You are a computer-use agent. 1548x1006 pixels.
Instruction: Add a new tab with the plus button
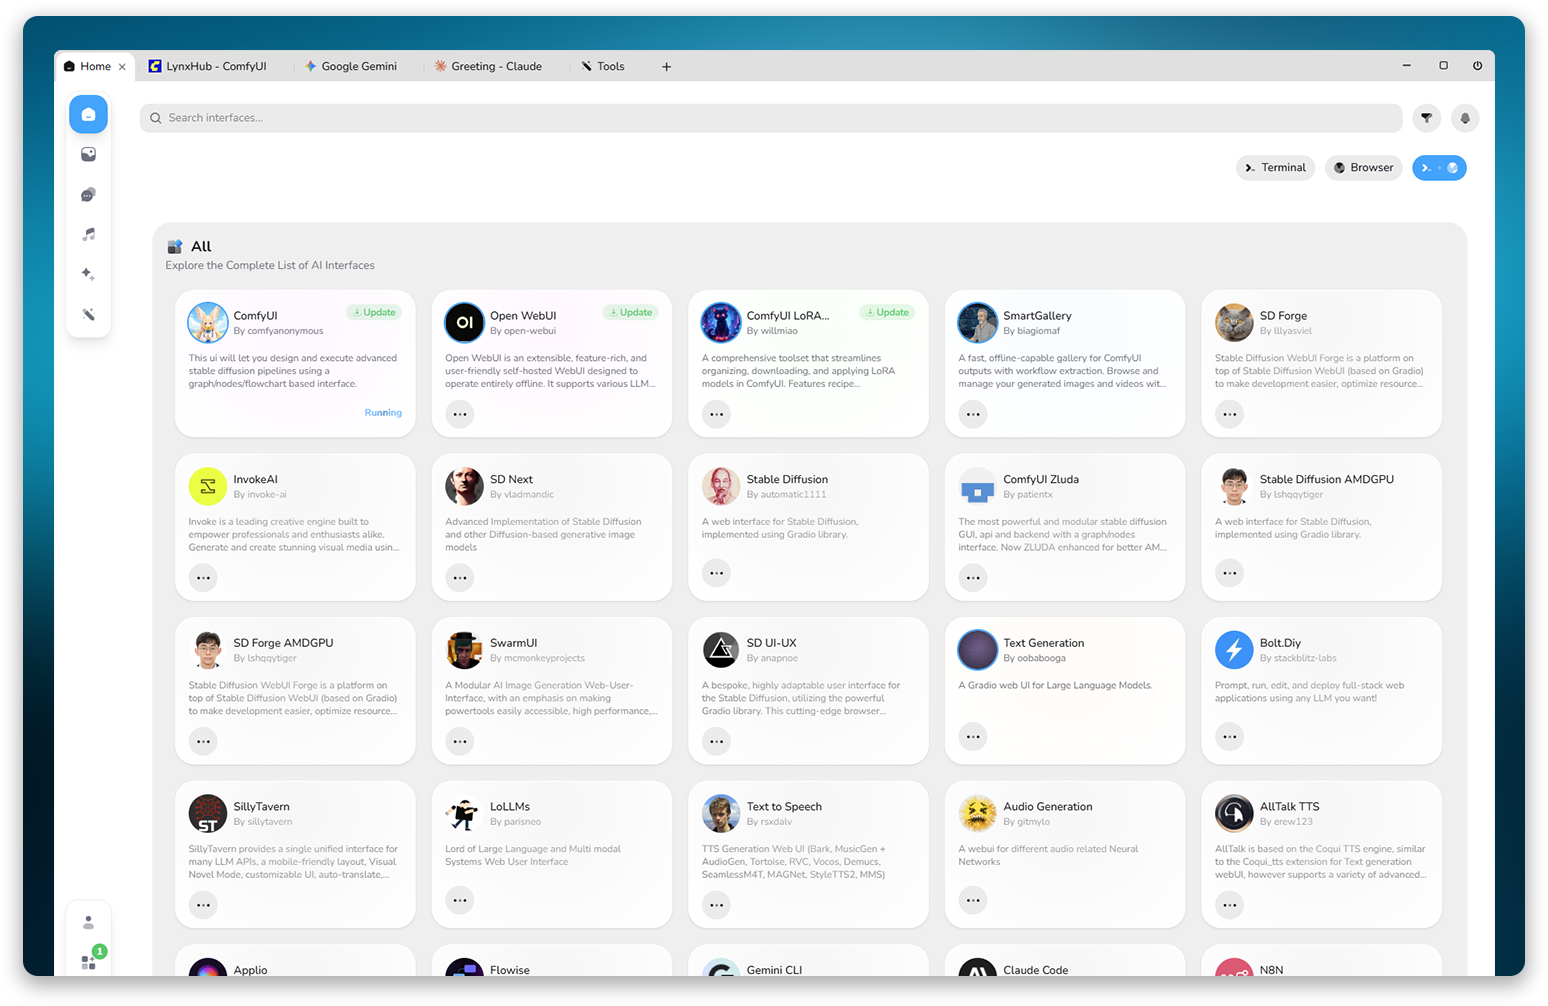pos(666,67)
